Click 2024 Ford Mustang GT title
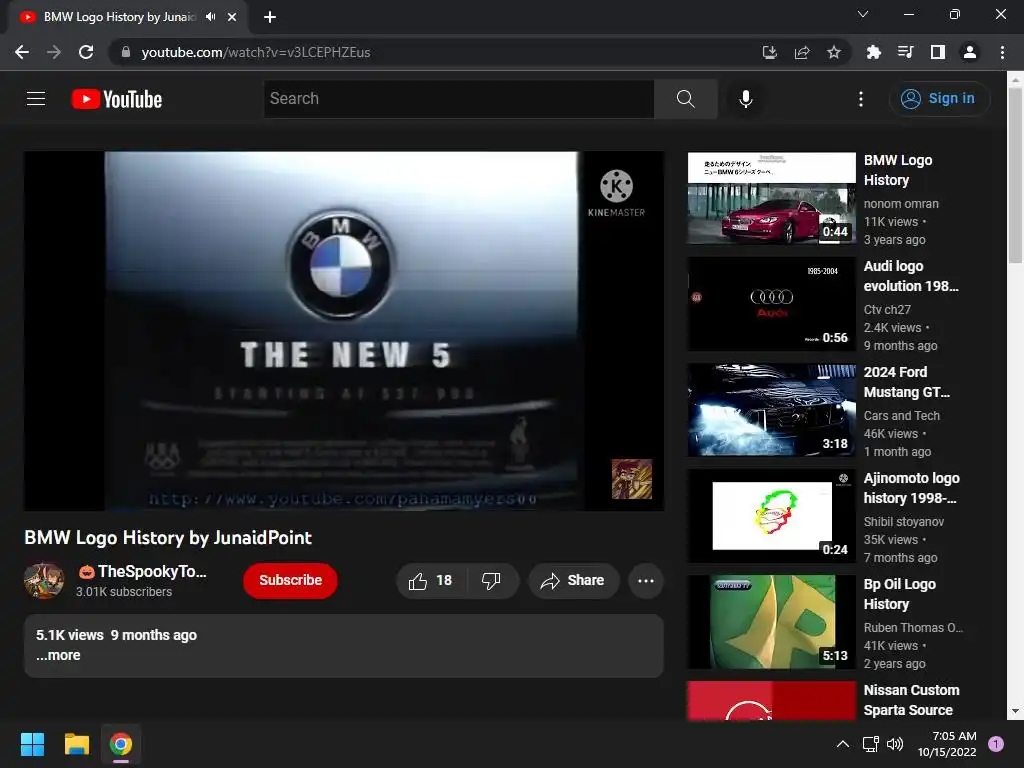 (x=907, y=382)
